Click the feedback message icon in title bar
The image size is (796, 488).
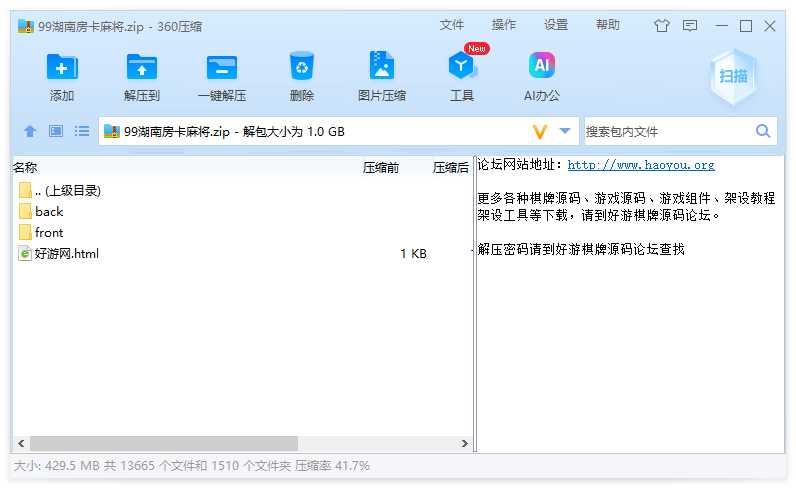tap(690, 25)
